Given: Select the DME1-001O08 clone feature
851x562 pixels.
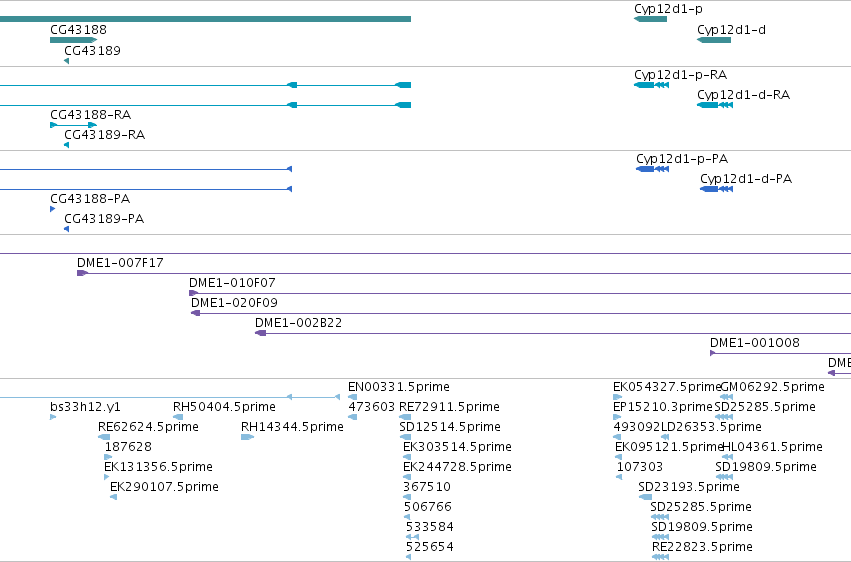Looking at the screenshot, I should click(780, 354).
